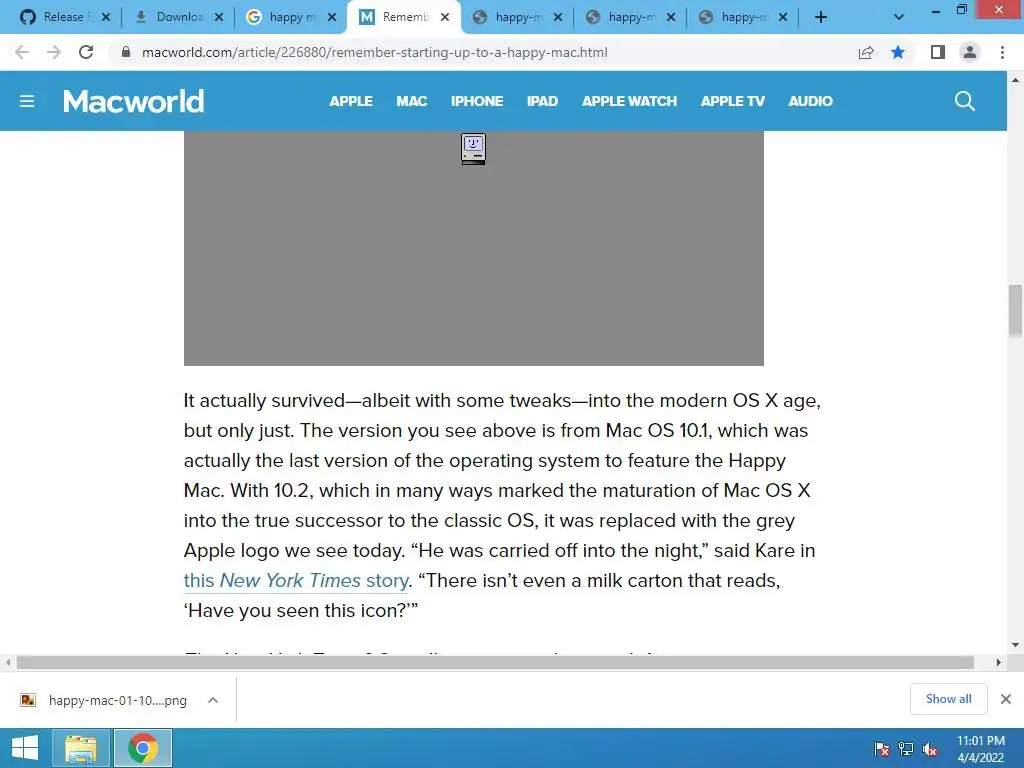Follow the New York Times story link
1024x768 pixels.
296,581
